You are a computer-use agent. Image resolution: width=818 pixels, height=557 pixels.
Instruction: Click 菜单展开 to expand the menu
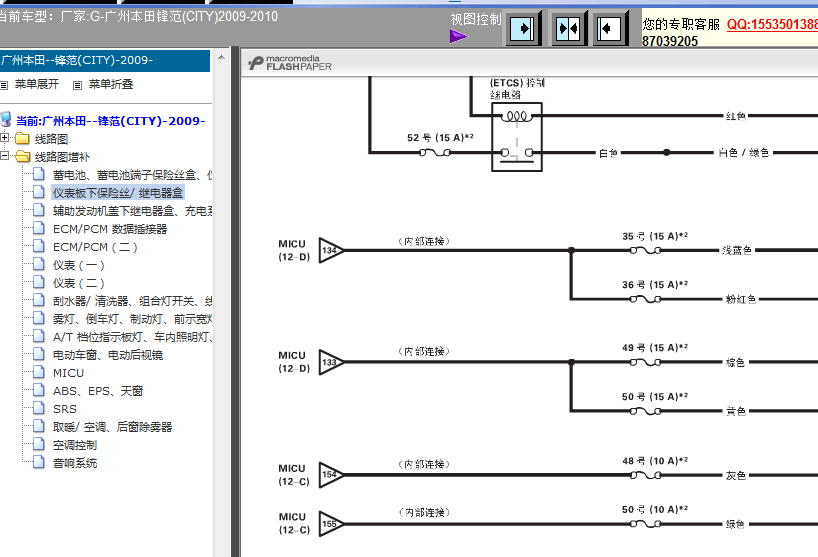click(x=37, y=84)
